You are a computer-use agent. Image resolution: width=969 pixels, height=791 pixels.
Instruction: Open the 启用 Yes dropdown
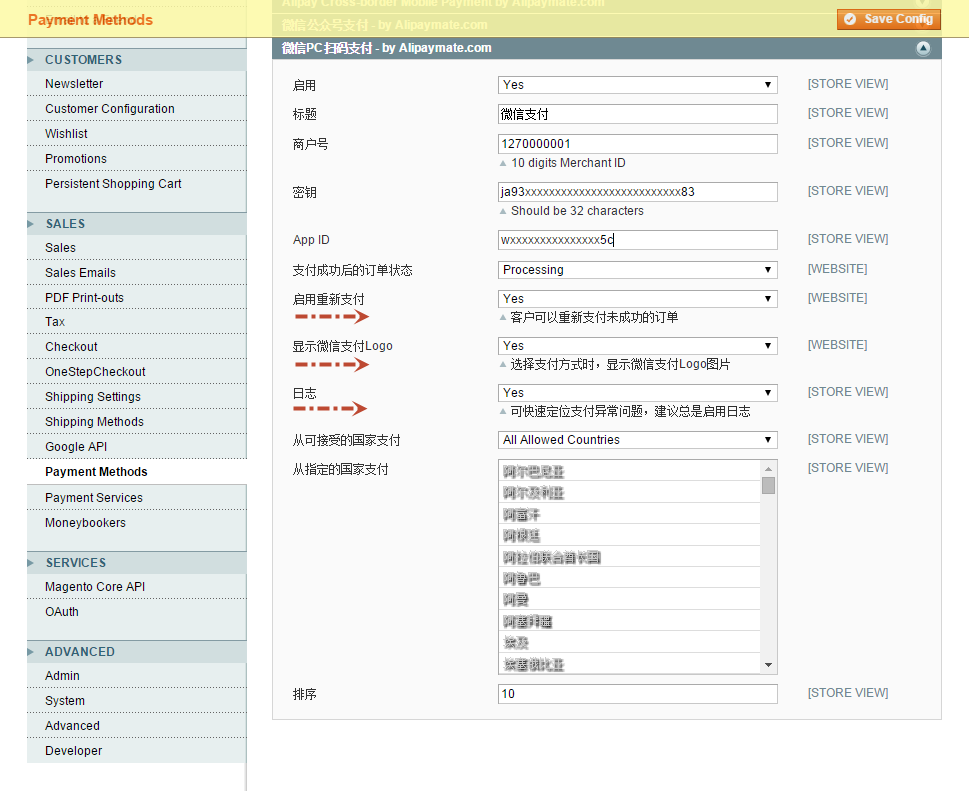point(637,85)
